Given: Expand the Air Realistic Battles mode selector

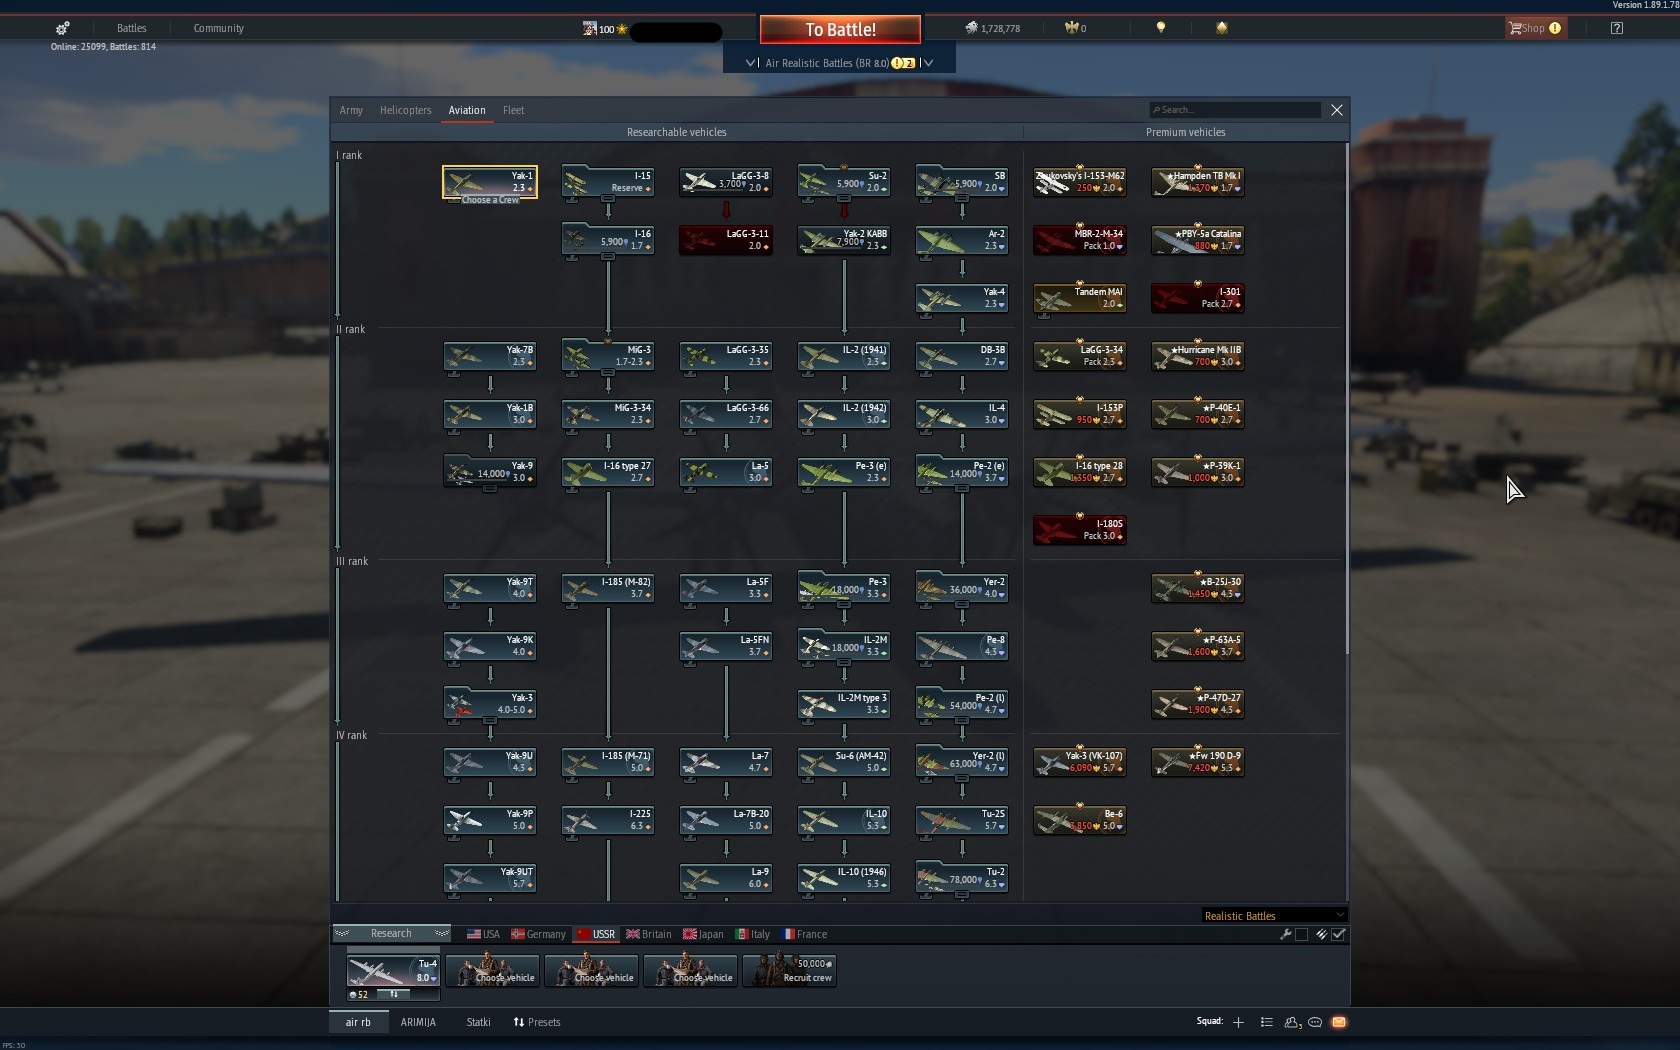Looking at the screenshot, I should click(x=839, y=62).
